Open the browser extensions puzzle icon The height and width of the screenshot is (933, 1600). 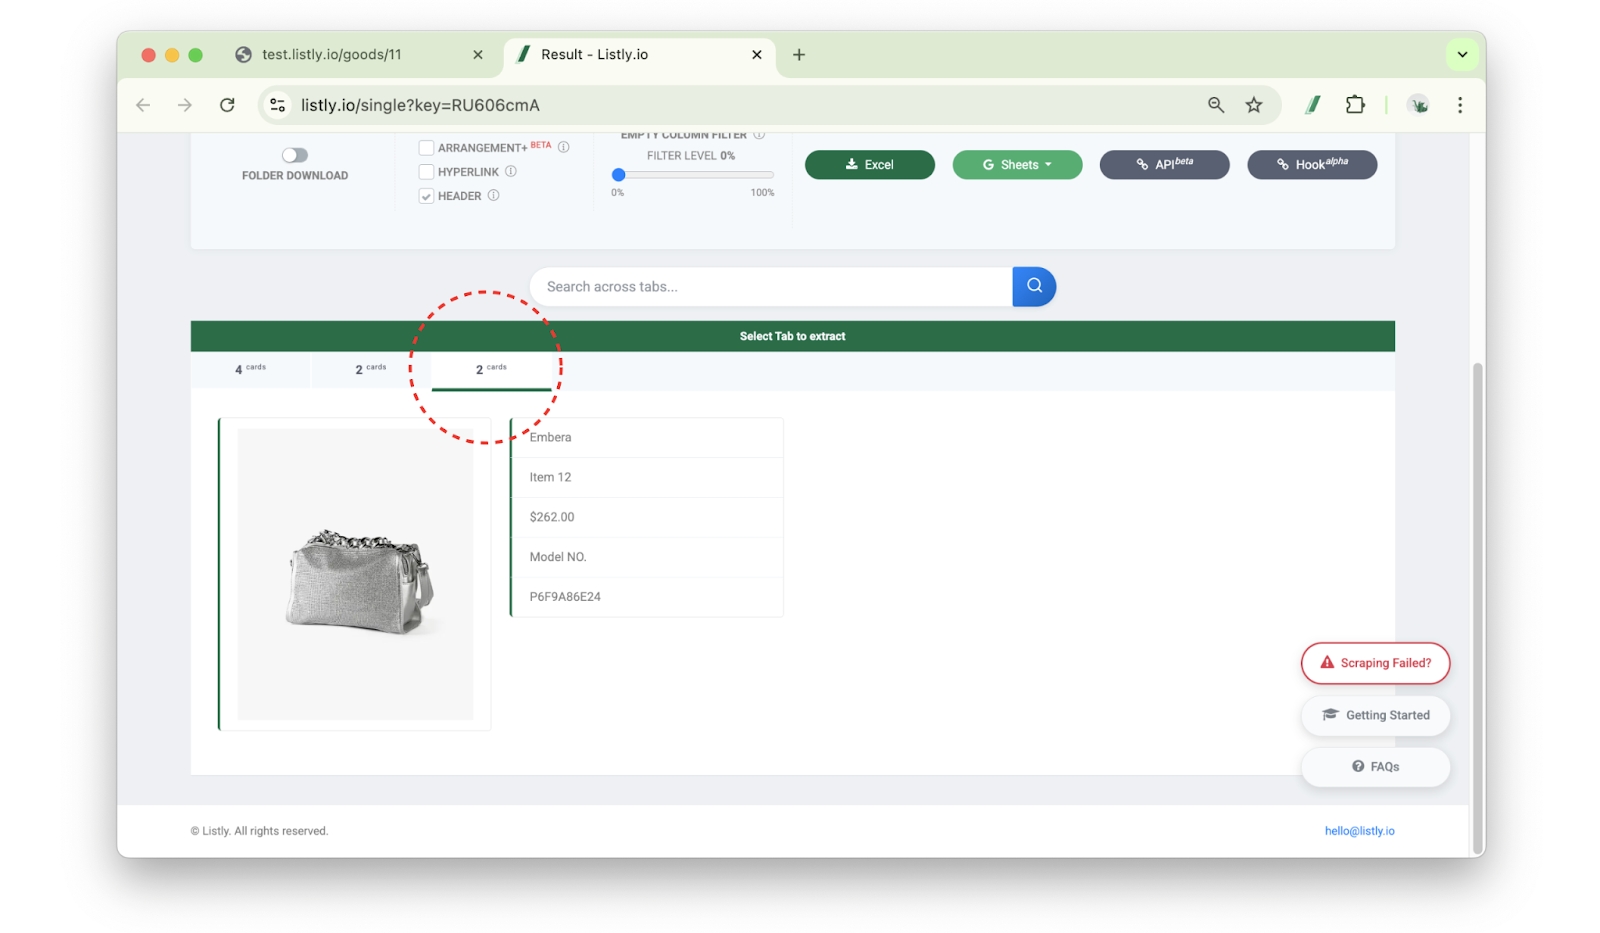(1354, 105)
